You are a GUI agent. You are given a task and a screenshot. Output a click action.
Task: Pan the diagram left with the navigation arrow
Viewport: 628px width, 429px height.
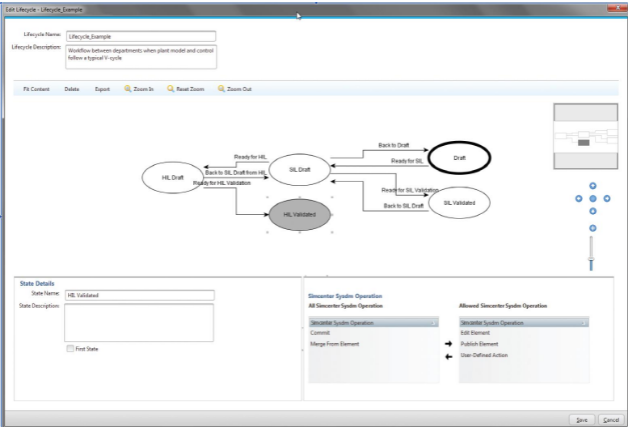580,199
